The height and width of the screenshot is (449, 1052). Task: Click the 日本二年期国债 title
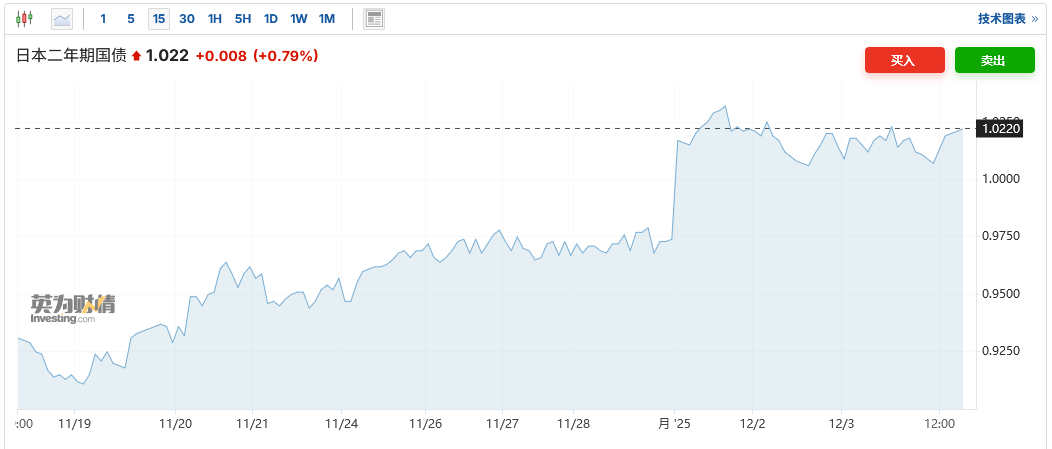click(x=71, y=56)
